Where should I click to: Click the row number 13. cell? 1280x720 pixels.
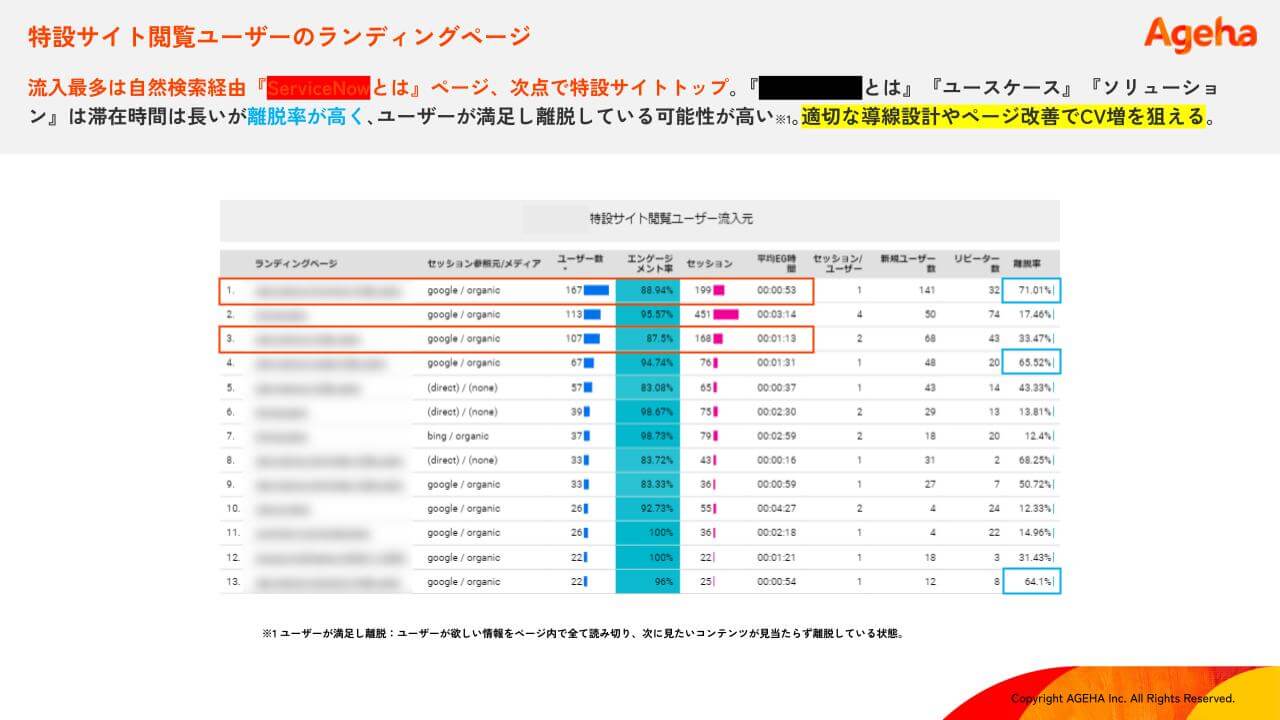tap(233, 582)
